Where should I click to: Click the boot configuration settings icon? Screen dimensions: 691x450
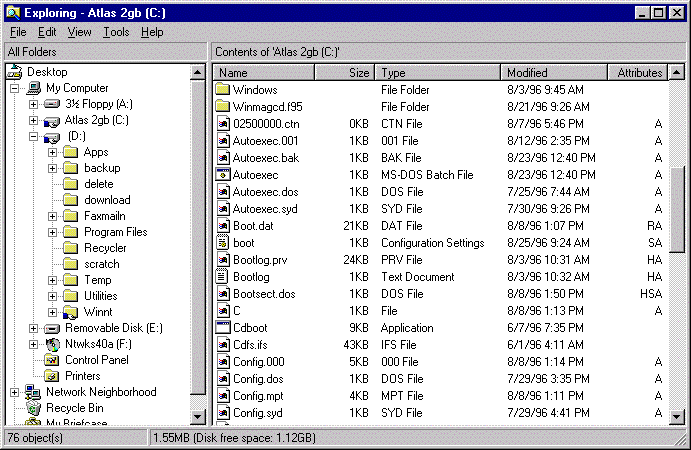[x=223, y=242]
